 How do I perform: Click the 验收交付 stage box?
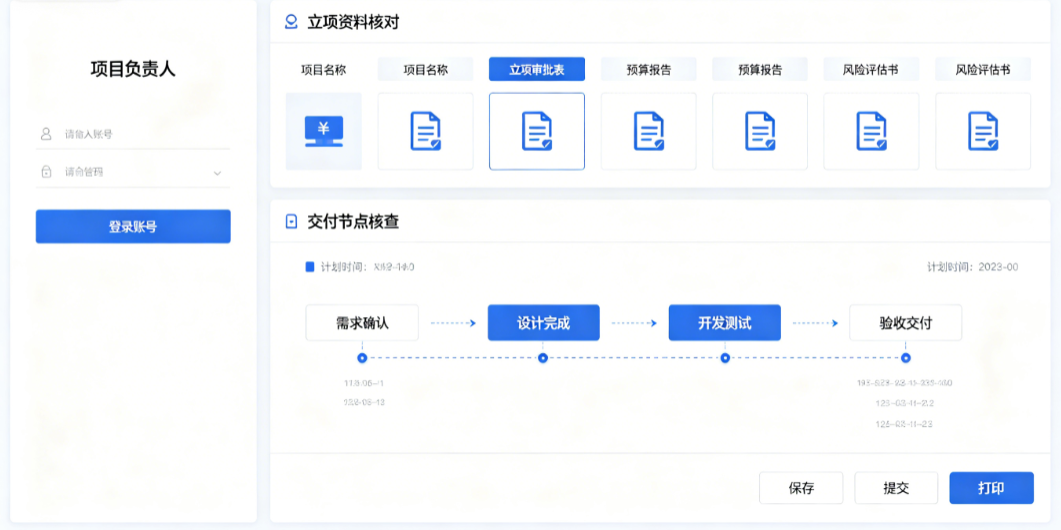point(905,323)
